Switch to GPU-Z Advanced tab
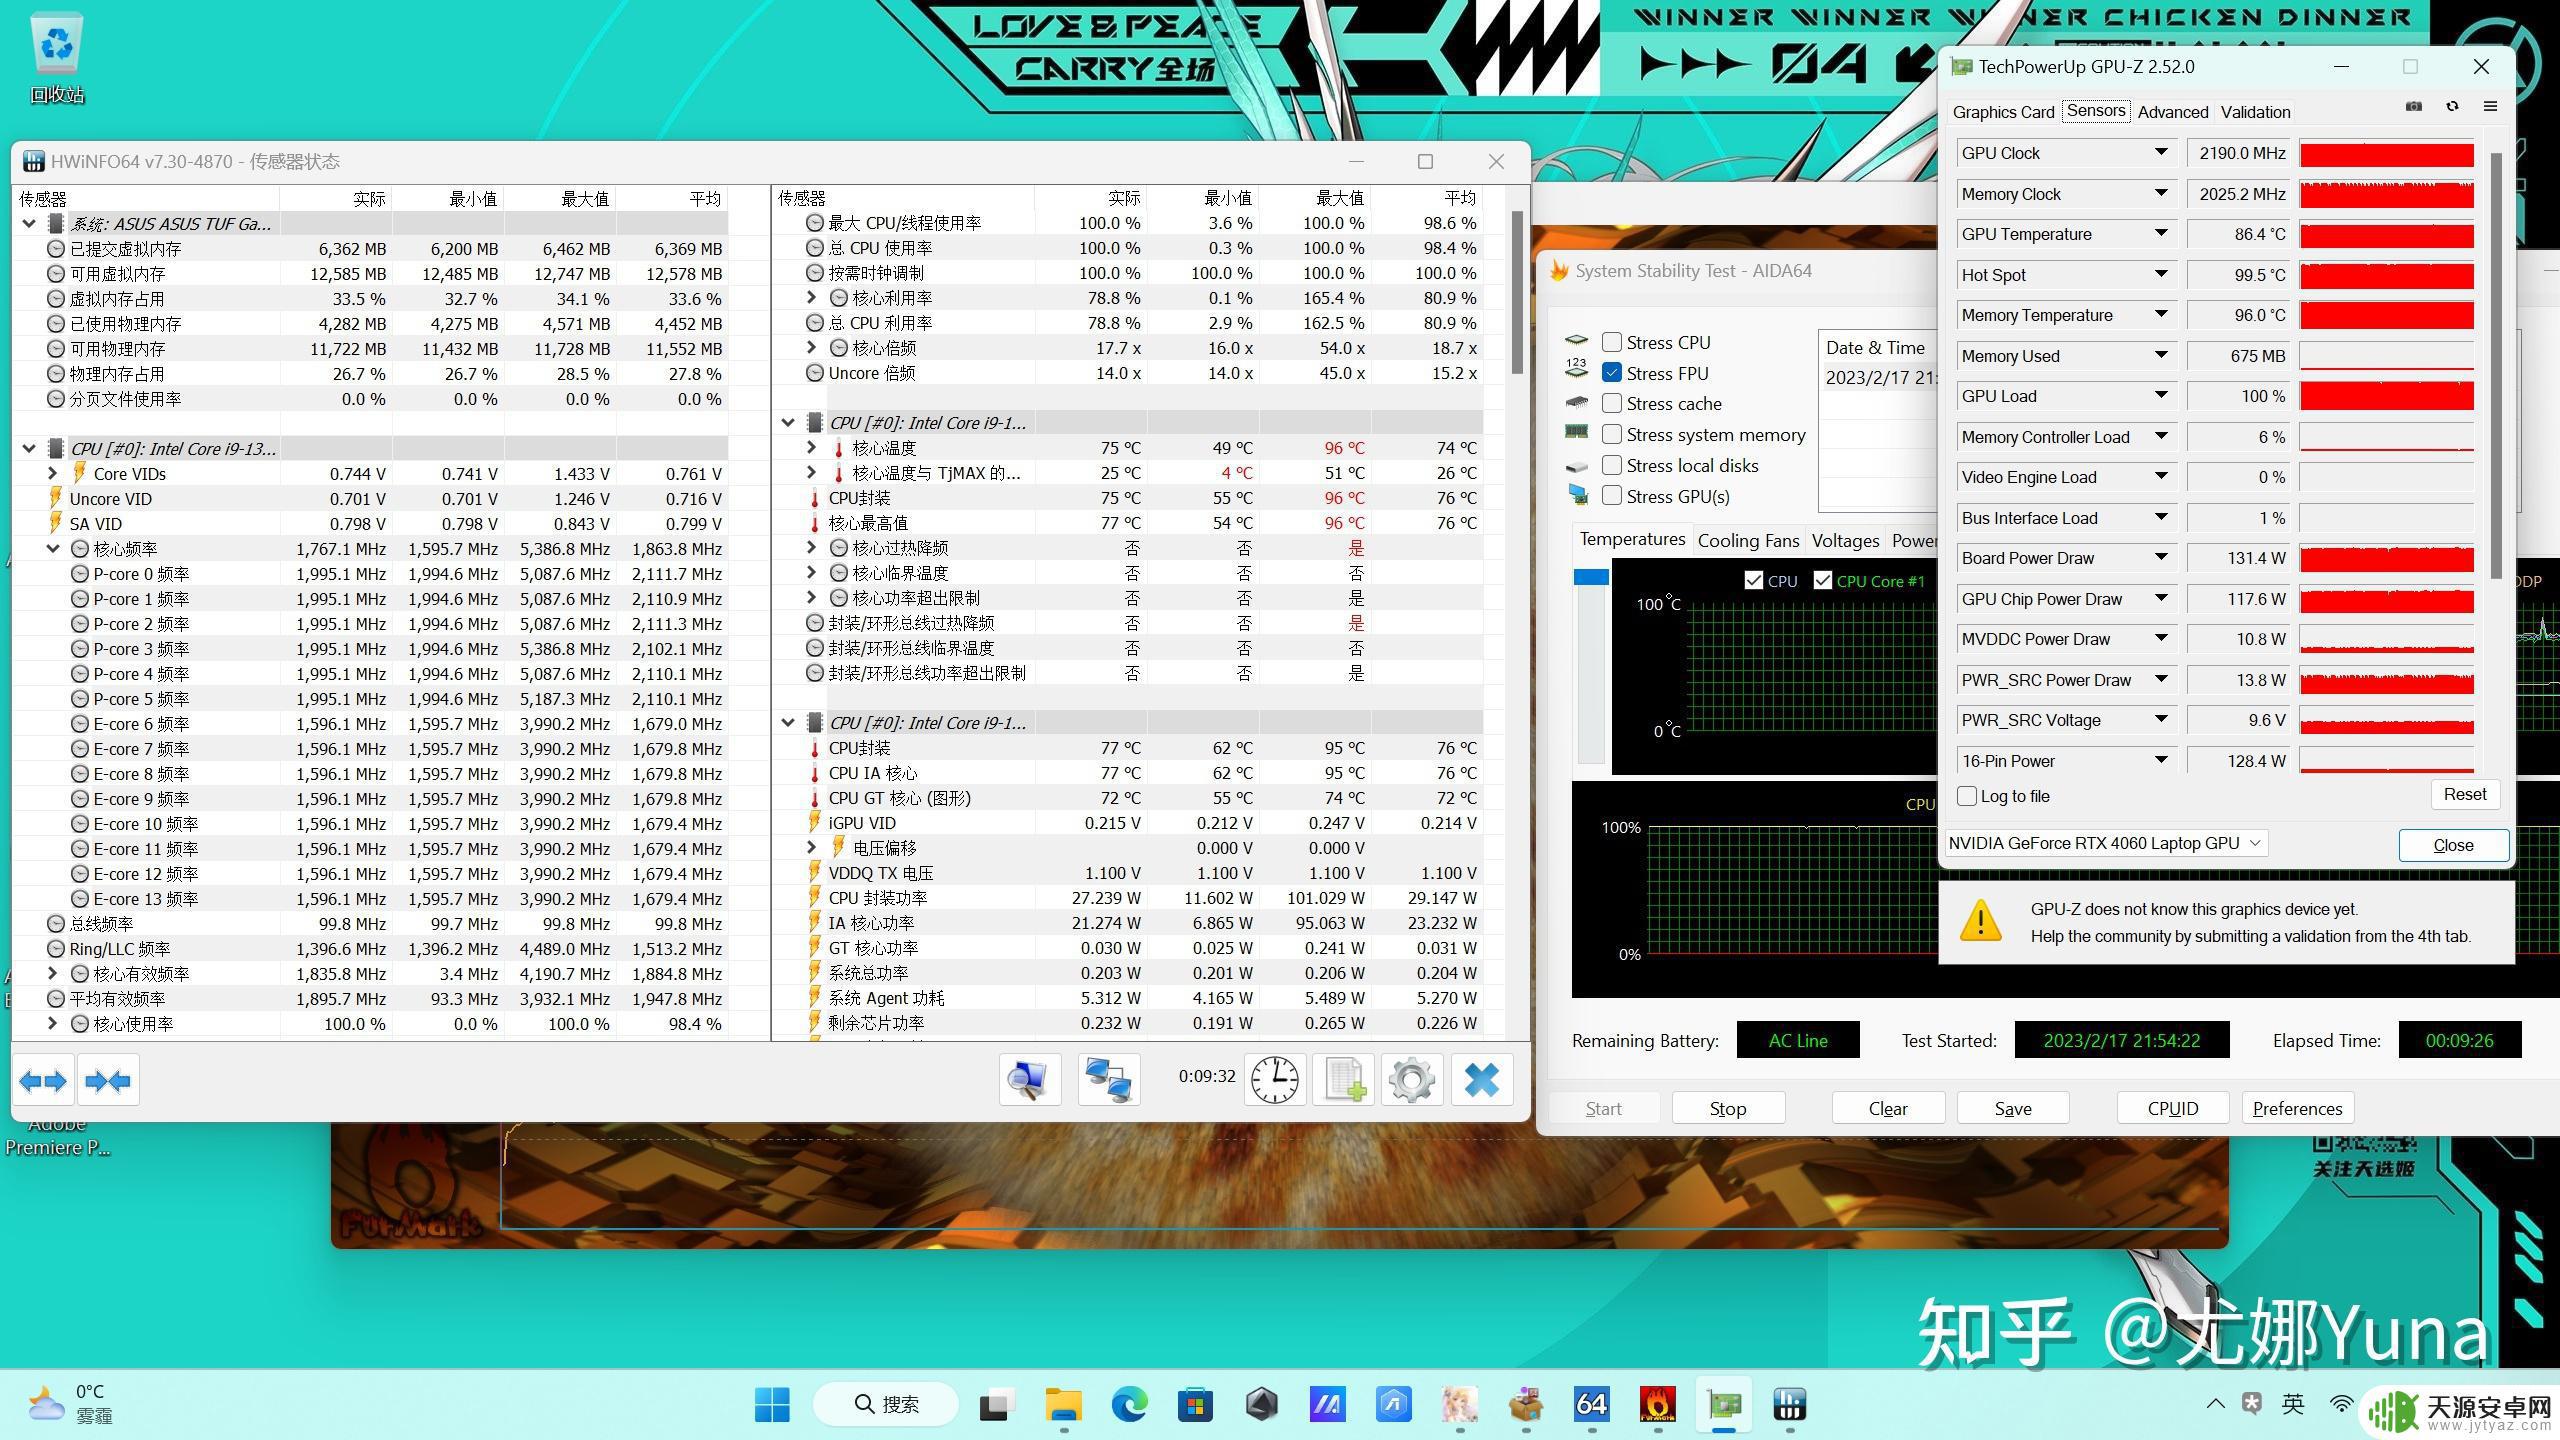The height and width of the screenshot is (1440, 2560). 2173,112
